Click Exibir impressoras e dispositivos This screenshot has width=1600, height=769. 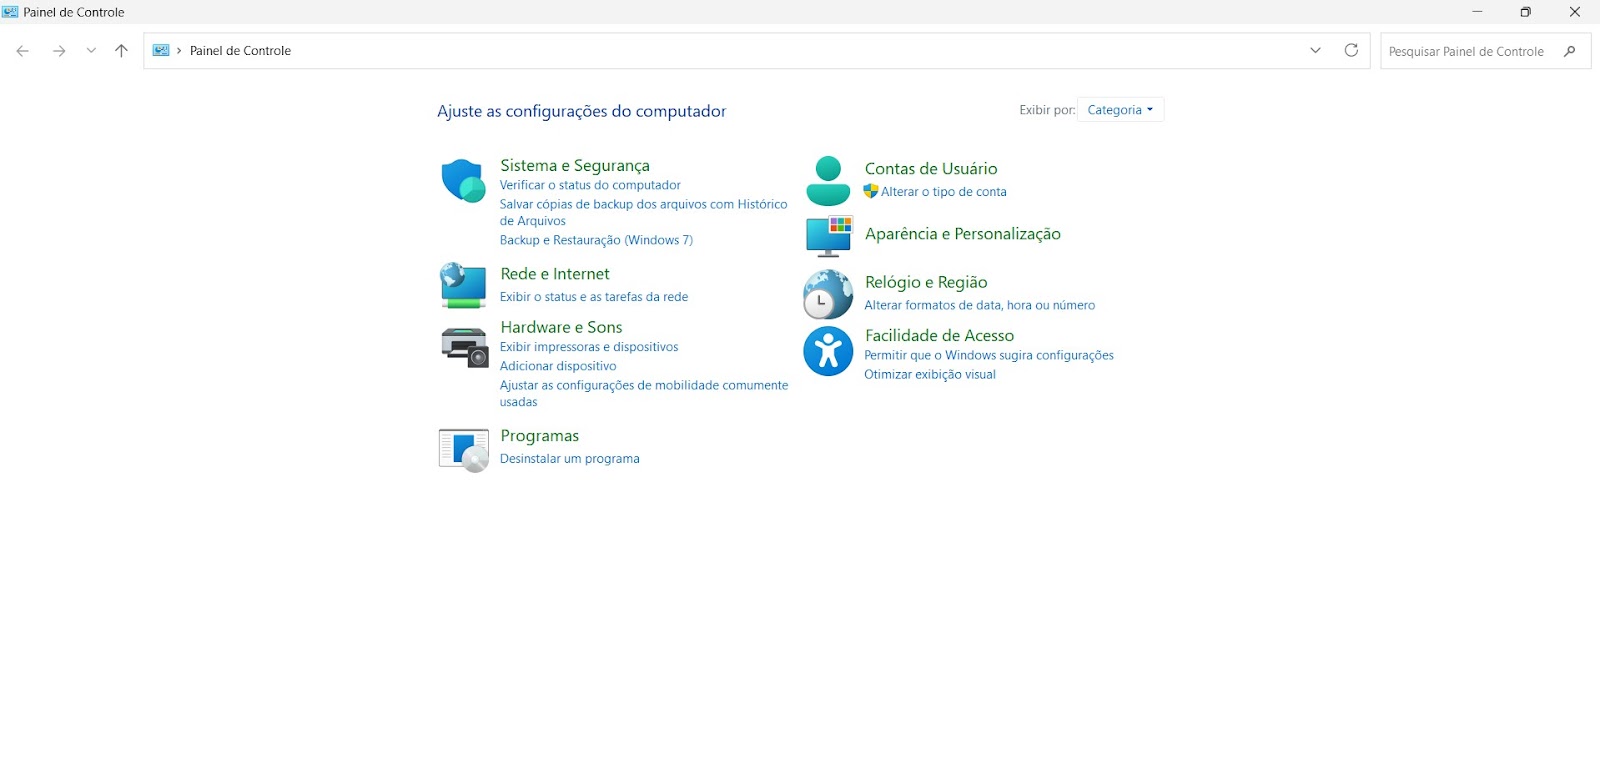[x=589, y=347]
